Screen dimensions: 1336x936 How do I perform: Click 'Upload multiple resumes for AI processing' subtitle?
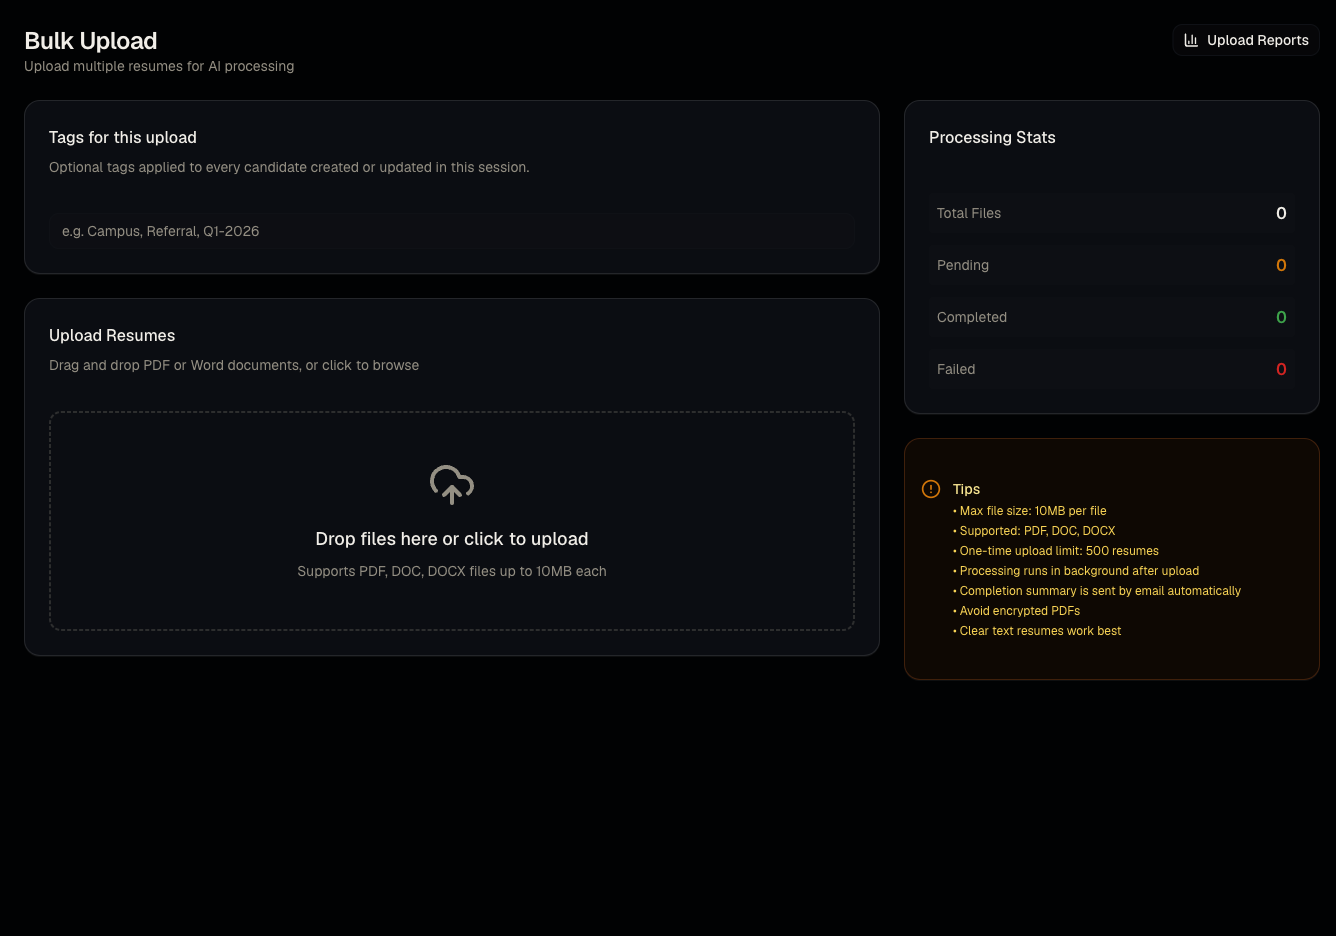[x=159, y=66]
